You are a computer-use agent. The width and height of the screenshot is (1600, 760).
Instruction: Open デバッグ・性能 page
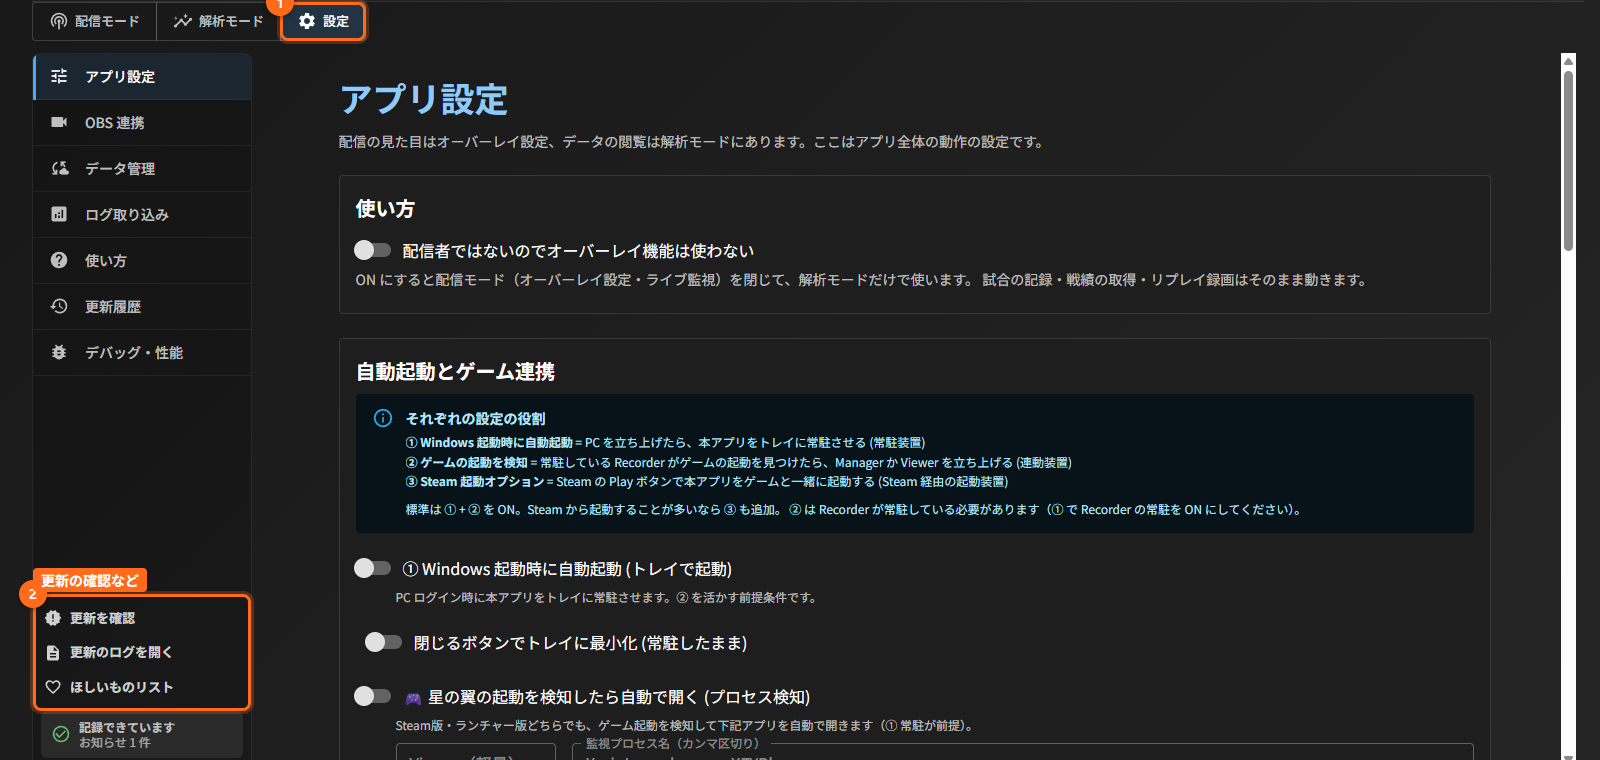[142, 353]
